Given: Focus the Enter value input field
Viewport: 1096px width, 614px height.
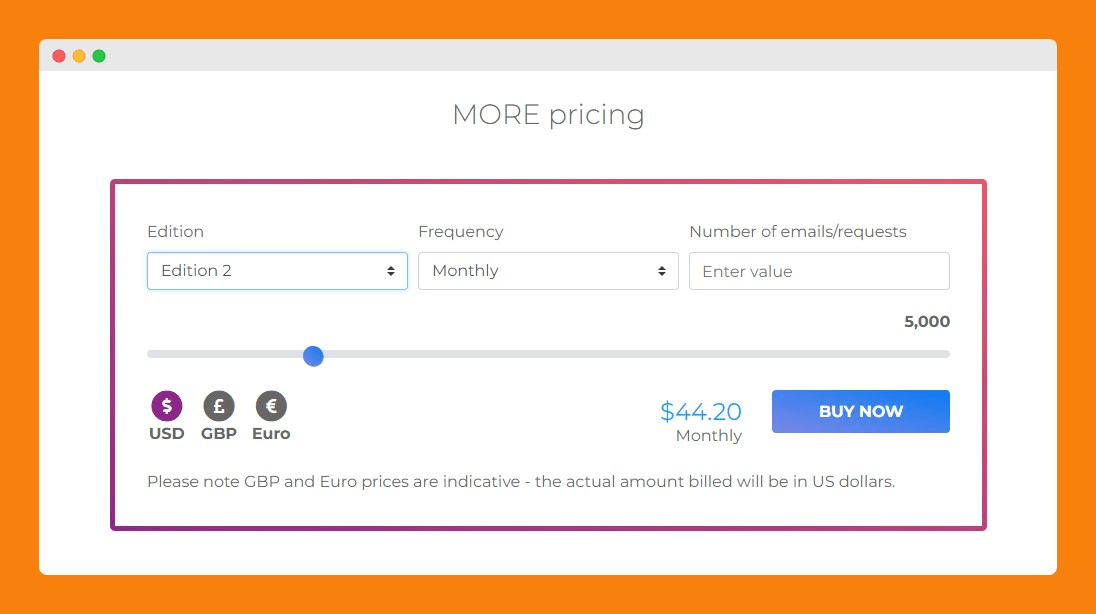Looking at the screenshot, I should 819,271.
